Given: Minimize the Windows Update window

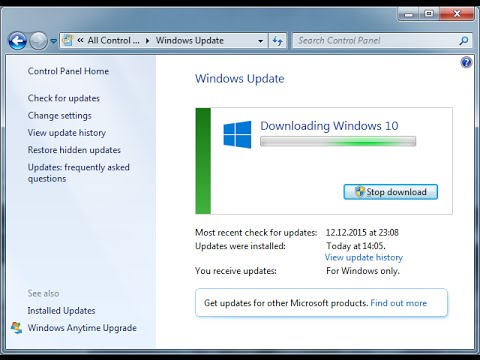Looking at the screenshot, I should [x=409, y=14].
